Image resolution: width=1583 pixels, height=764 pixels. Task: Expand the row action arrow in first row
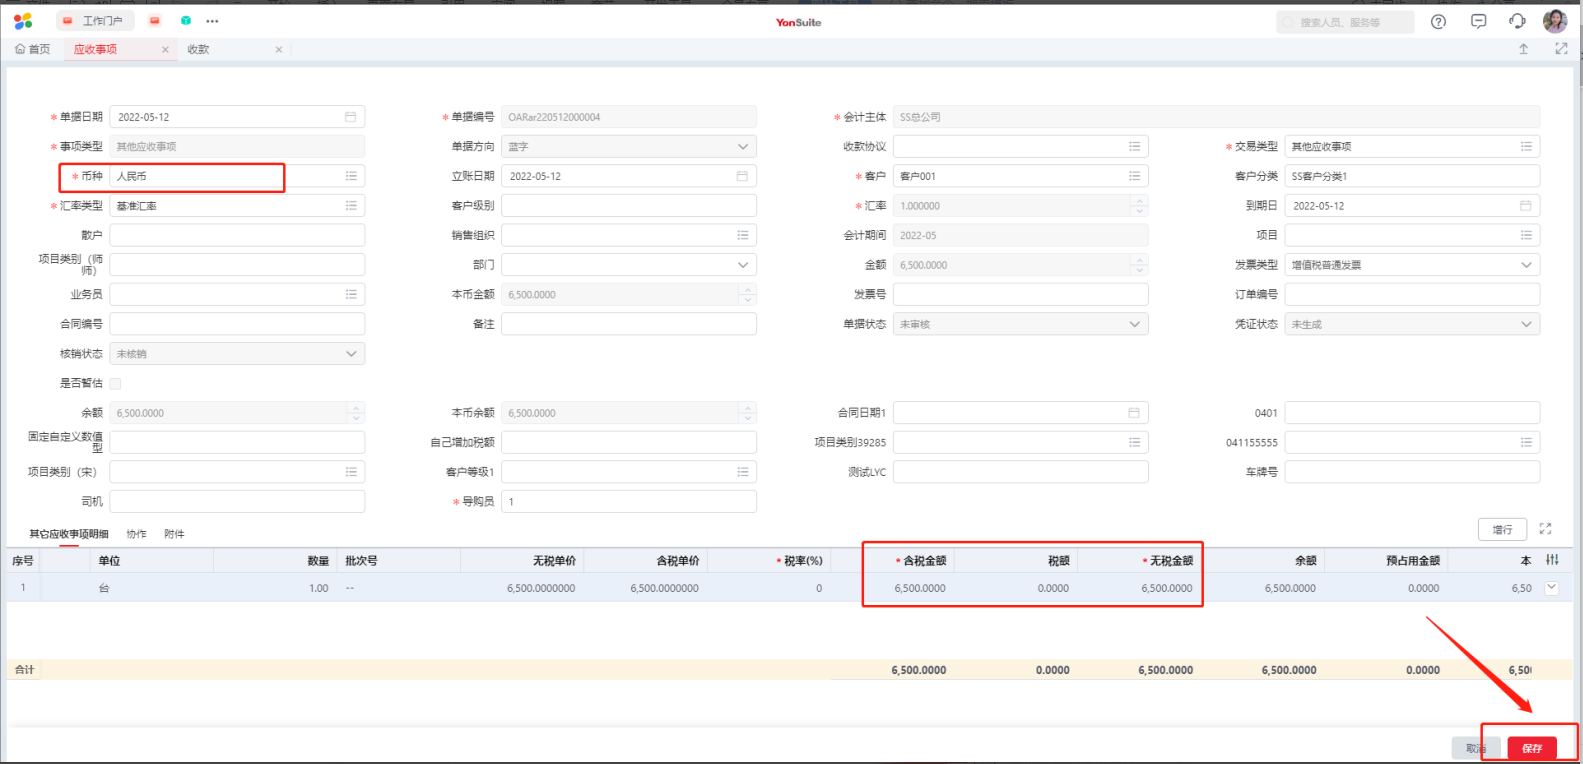1552,588
